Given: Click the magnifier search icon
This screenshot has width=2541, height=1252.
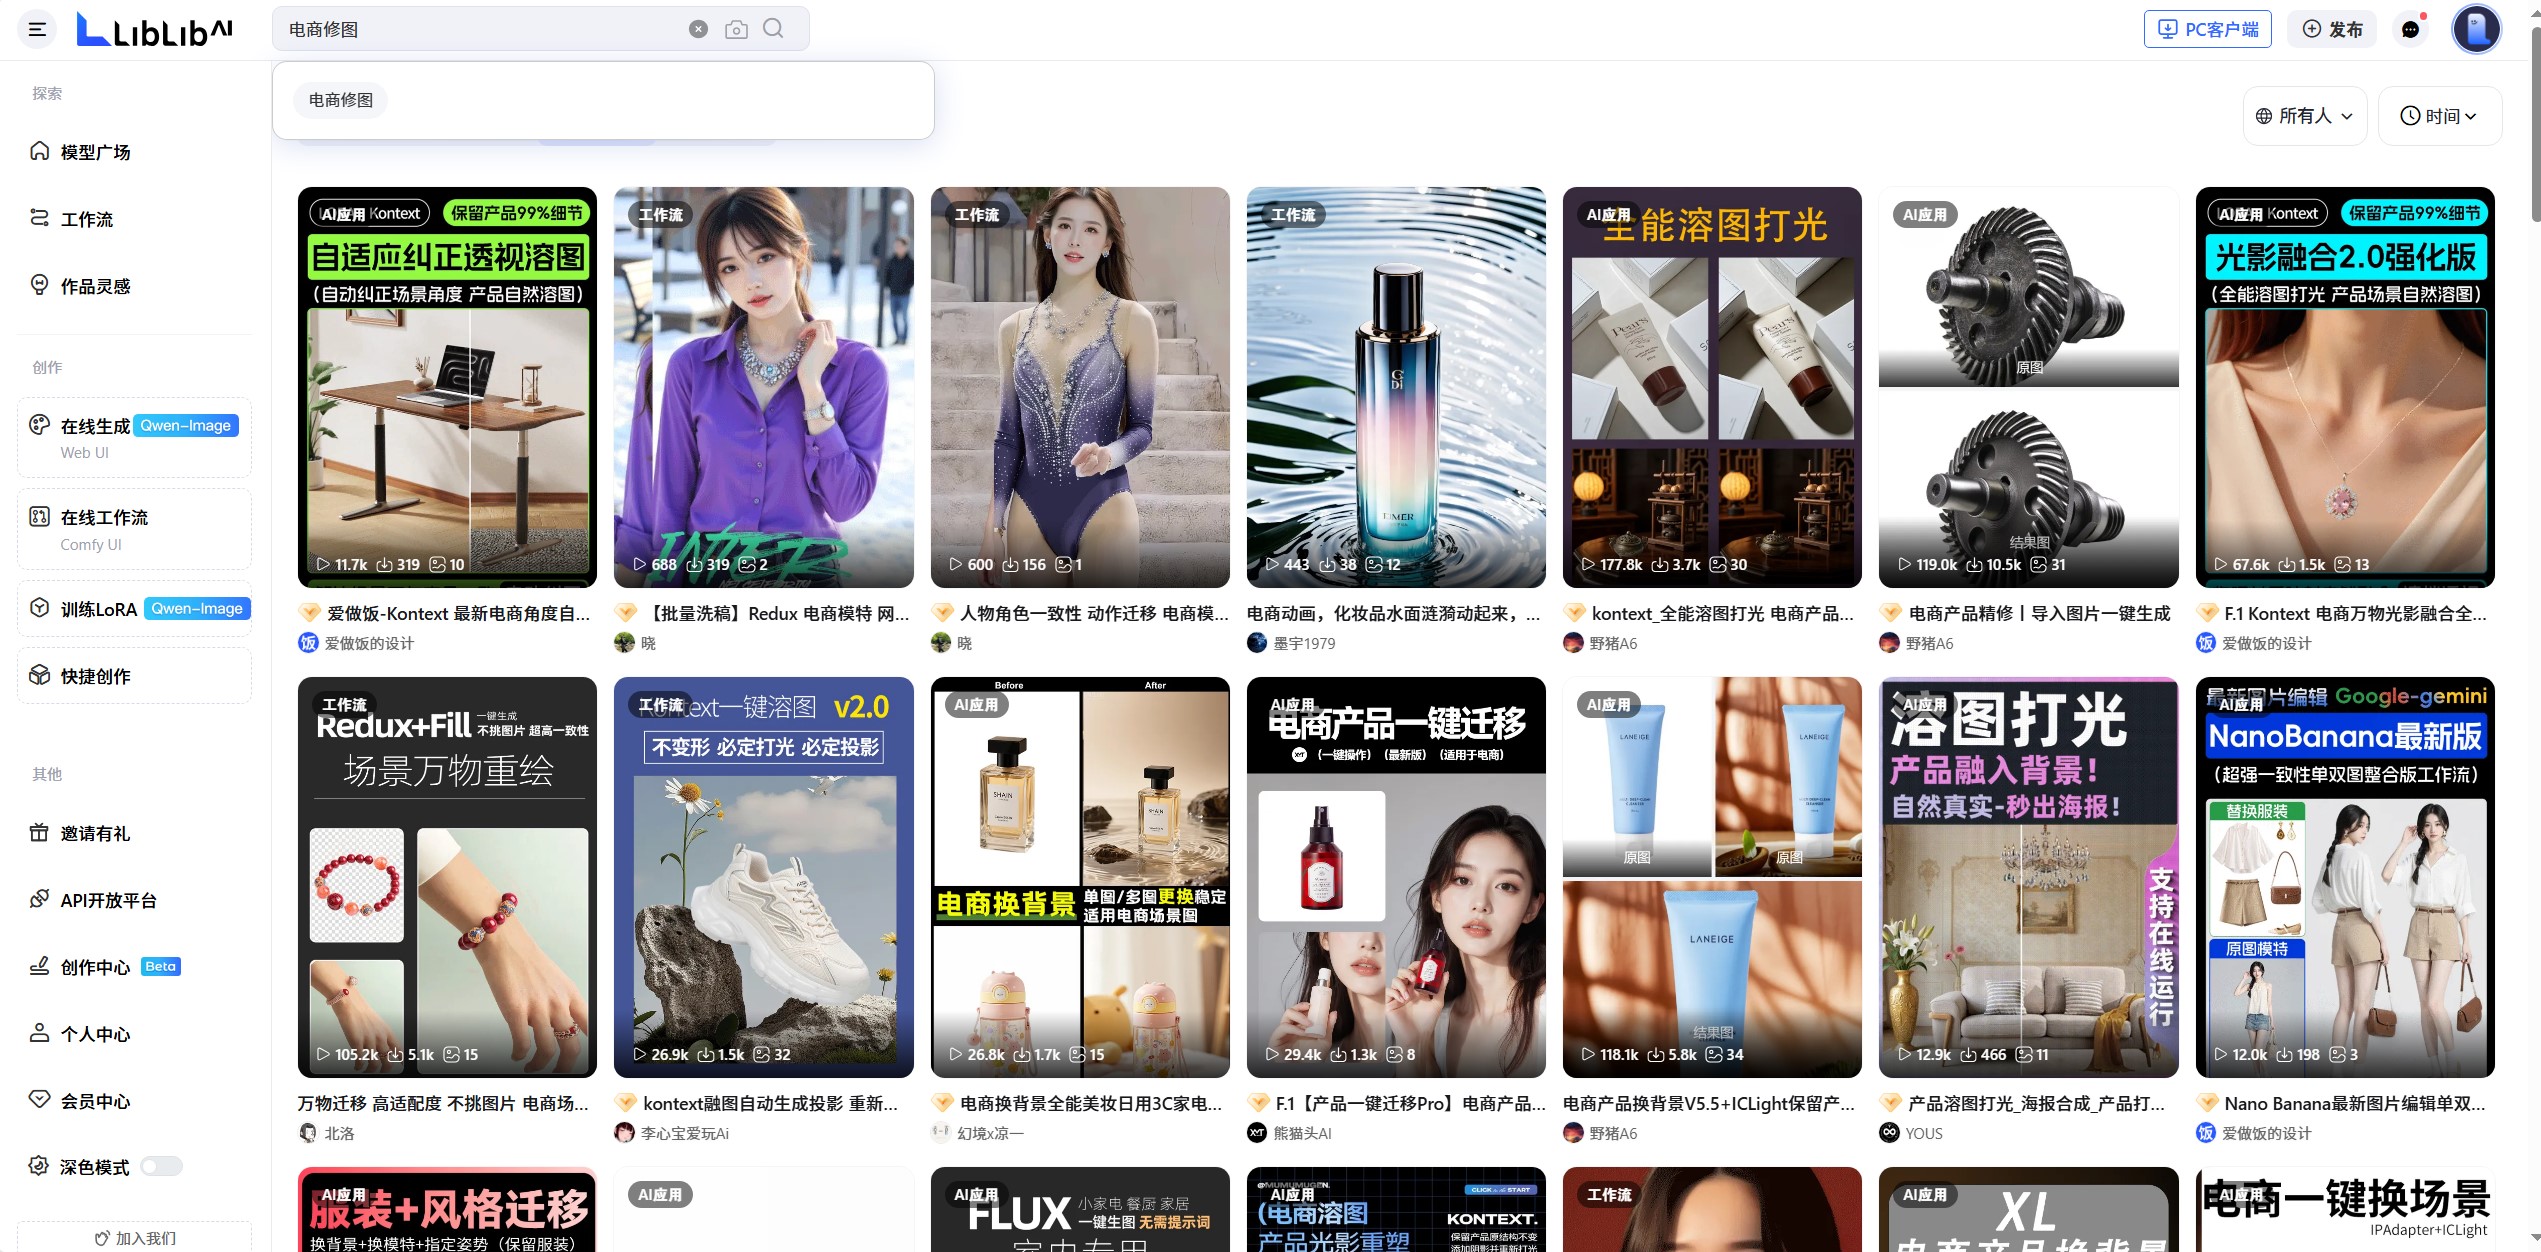Looking at the screenshot, I should coord(773,28).
